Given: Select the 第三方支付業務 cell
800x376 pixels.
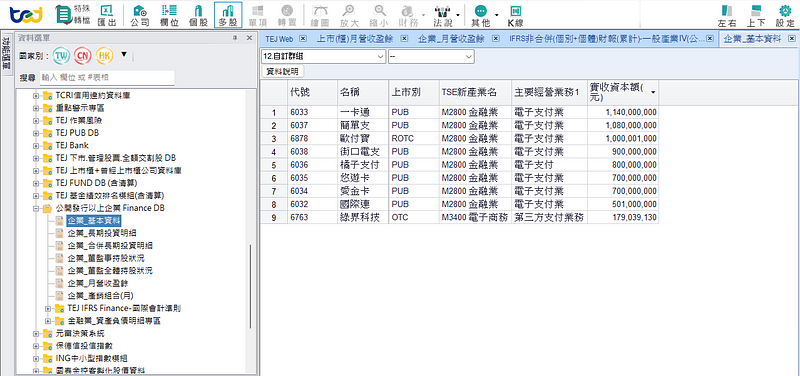Looking at the screenshot, I should [x=549, y=217].
